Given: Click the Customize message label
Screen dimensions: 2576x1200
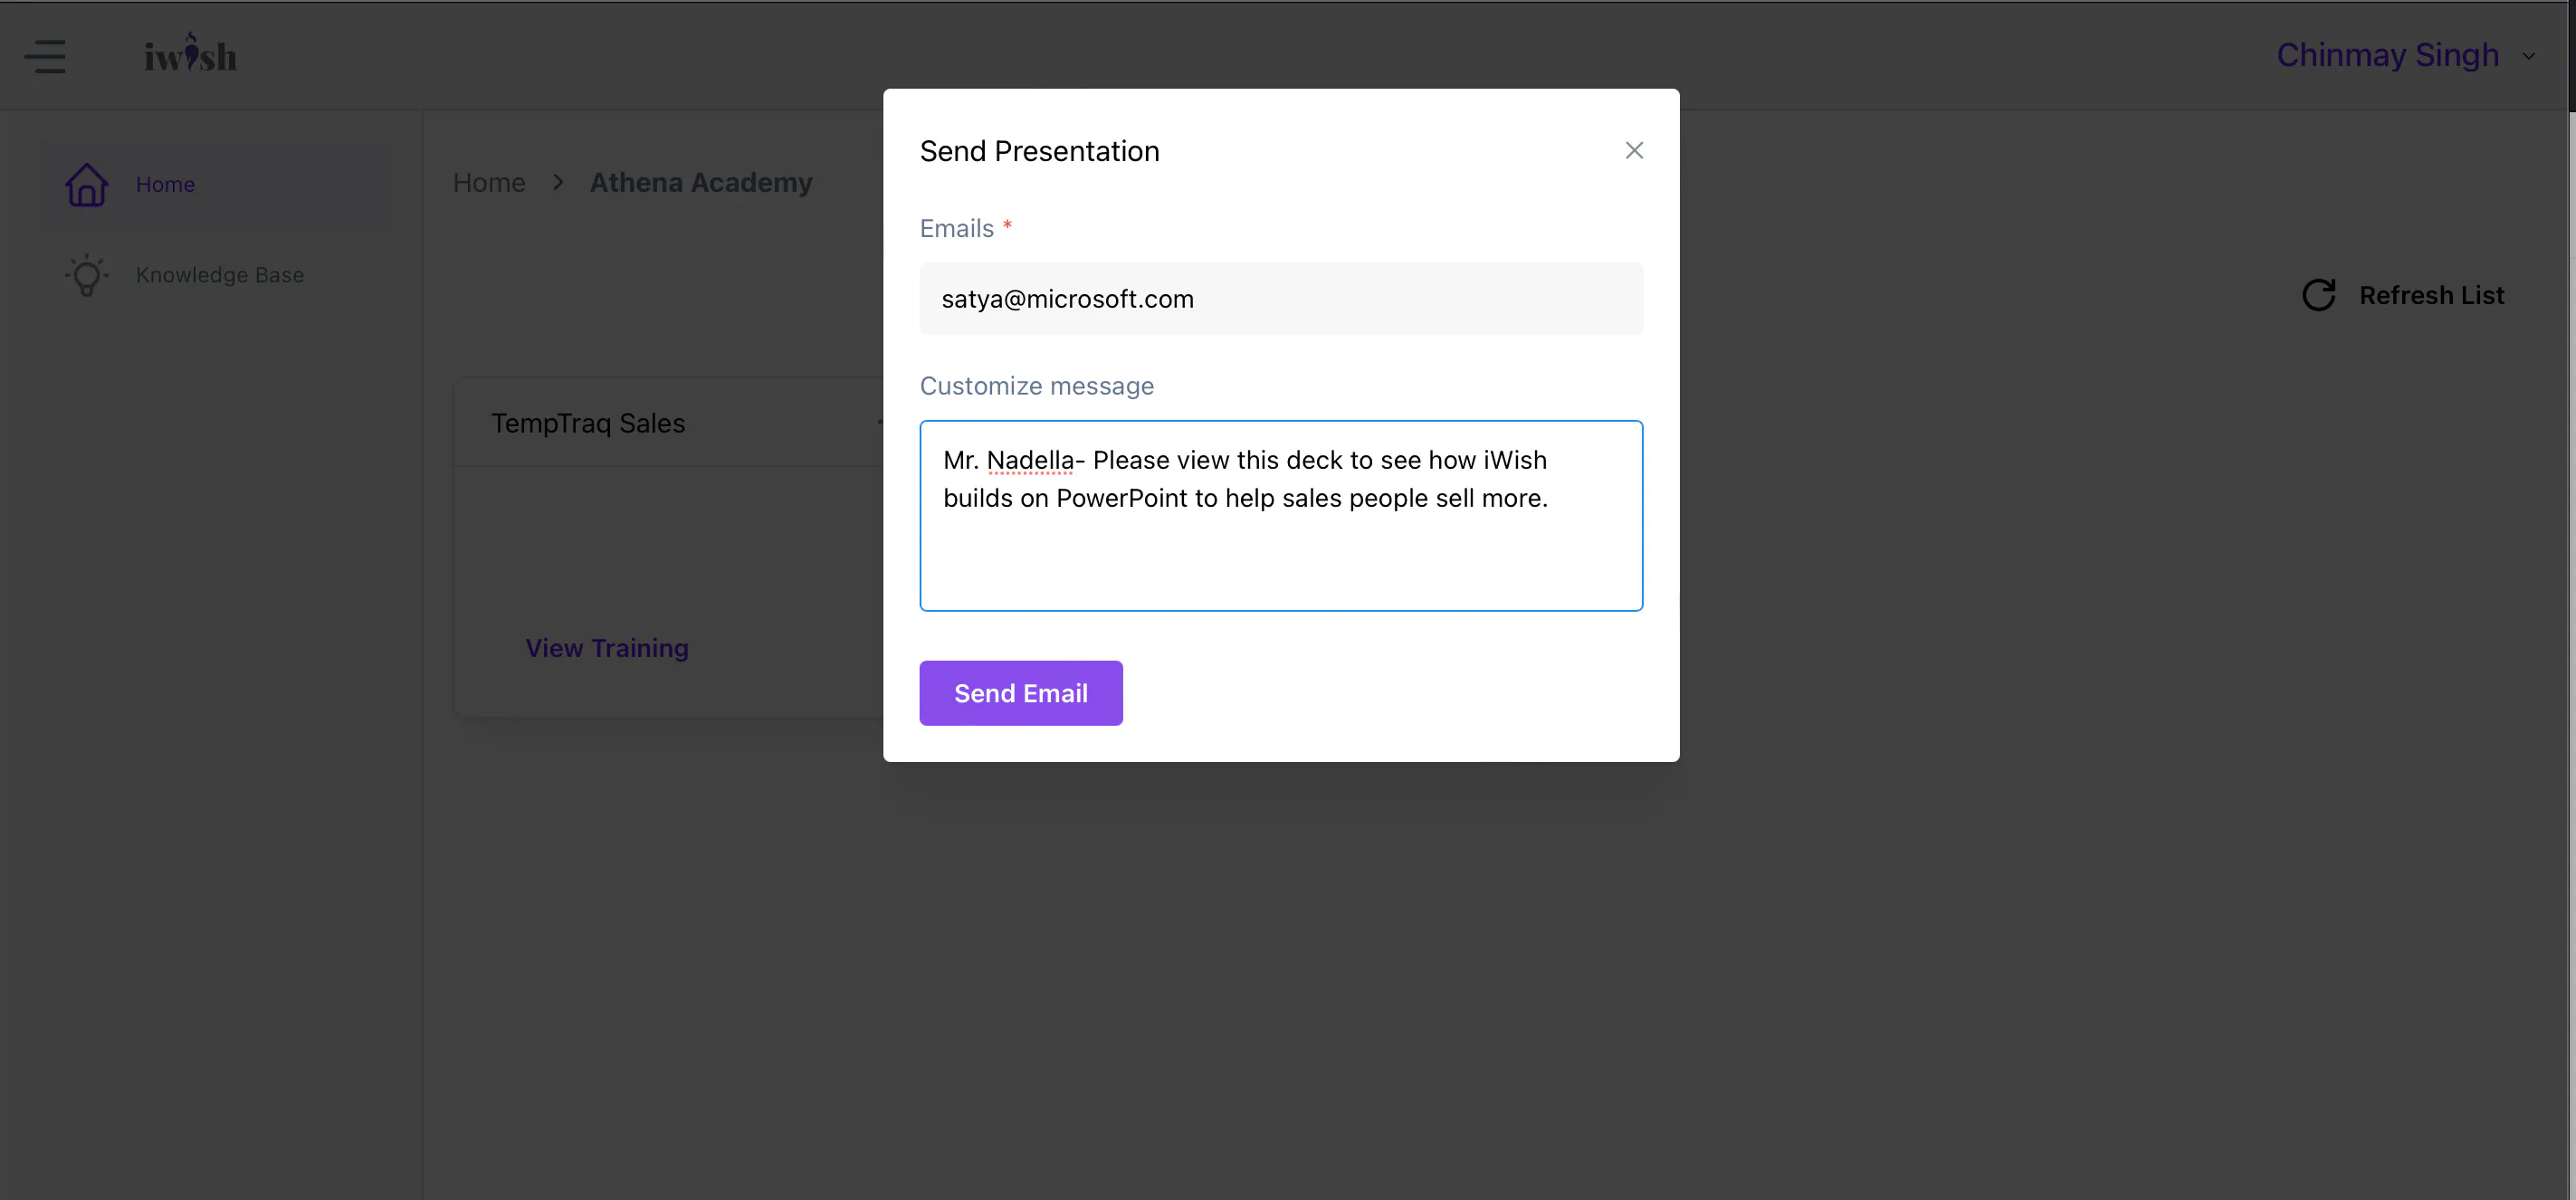Looking at the screenshot, I should [1037, 386].
